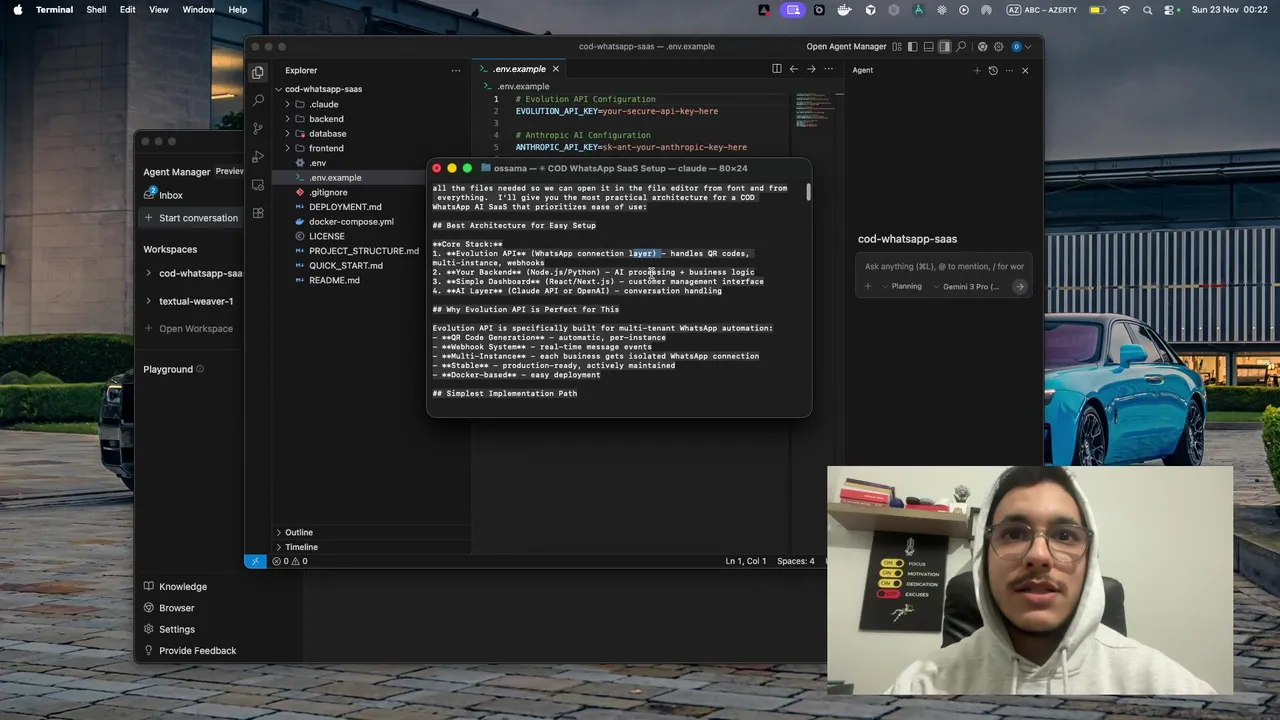Open the View menu
The height and width of the screenshot is (720, 1280).
click(159, 10)
